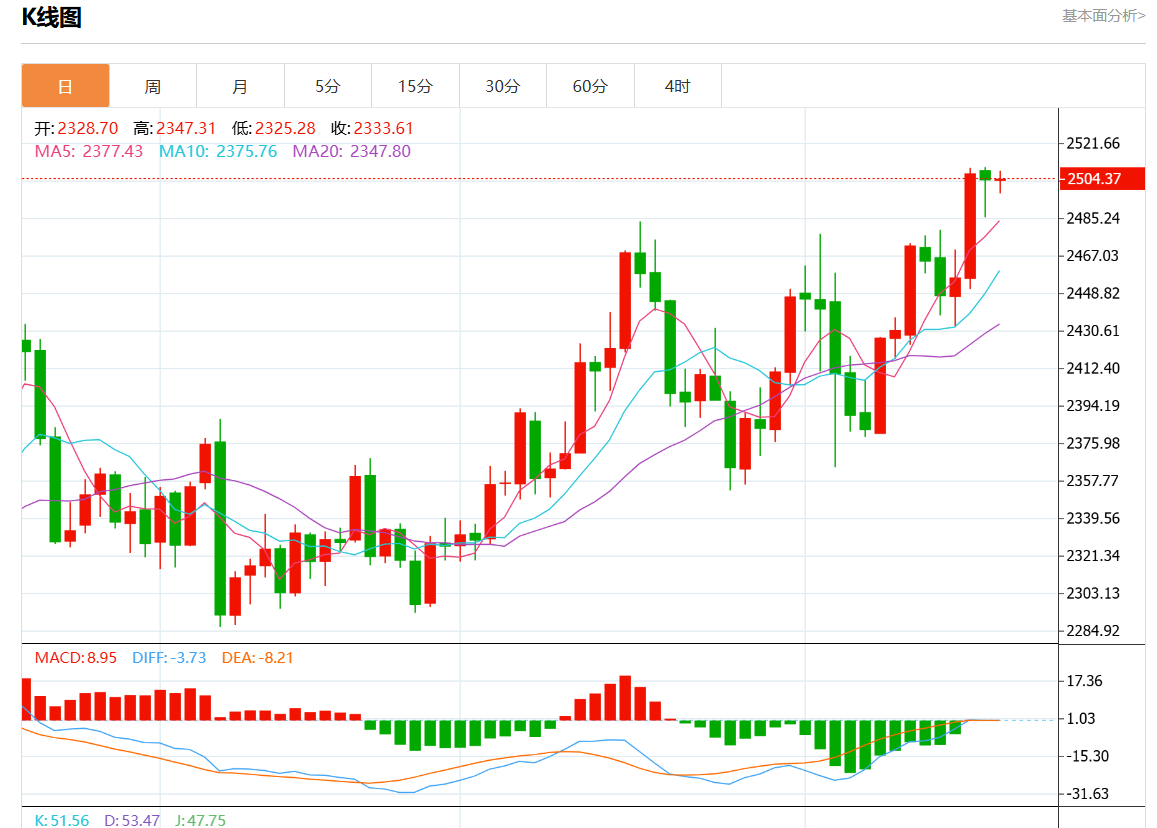Click the 17.36 MACD axis label
The image size is (1157, 828).
point(1085,681)
